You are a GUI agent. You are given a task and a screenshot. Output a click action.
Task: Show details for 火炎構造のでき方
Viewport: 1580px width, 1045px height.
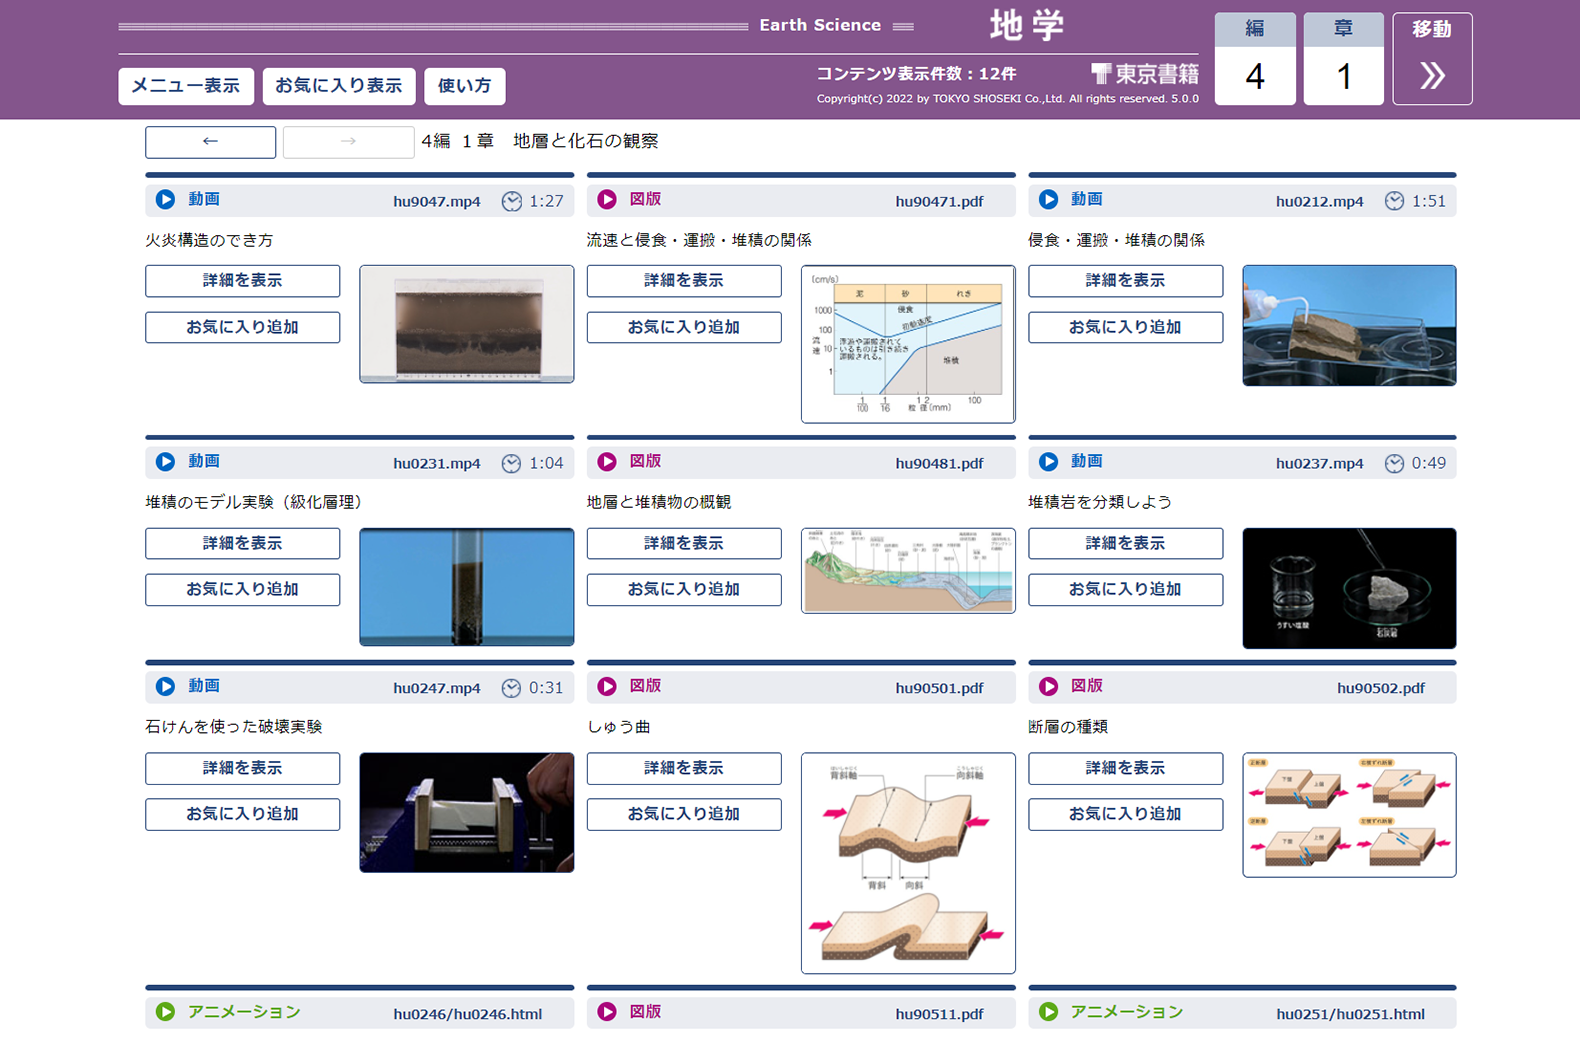click(242, 281)
